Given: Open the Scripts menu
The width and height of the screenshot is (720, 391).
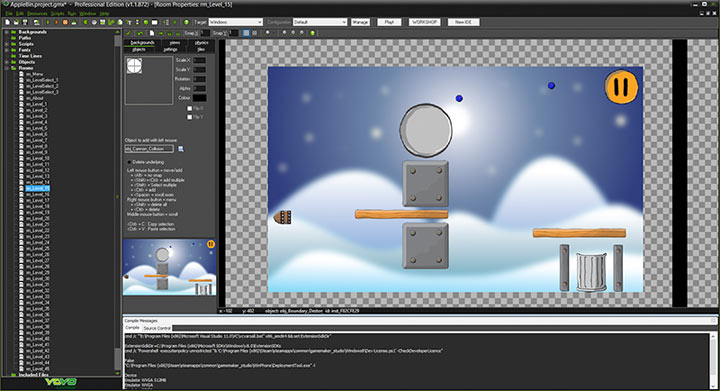Looking at the screenshot, I should pos(57,14).
